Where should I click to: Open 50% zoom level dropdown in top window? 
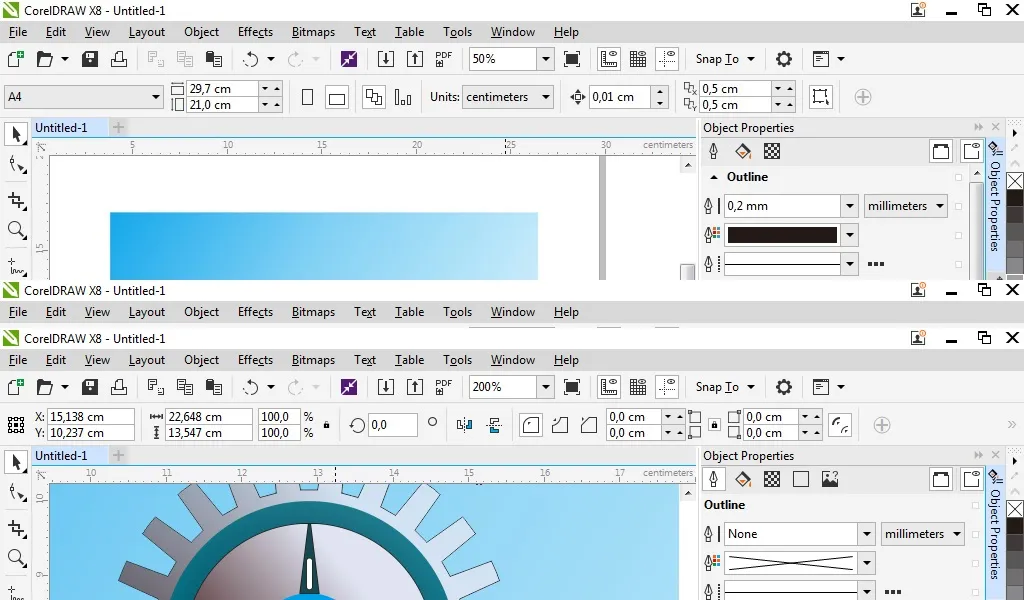tap(546, 59)
